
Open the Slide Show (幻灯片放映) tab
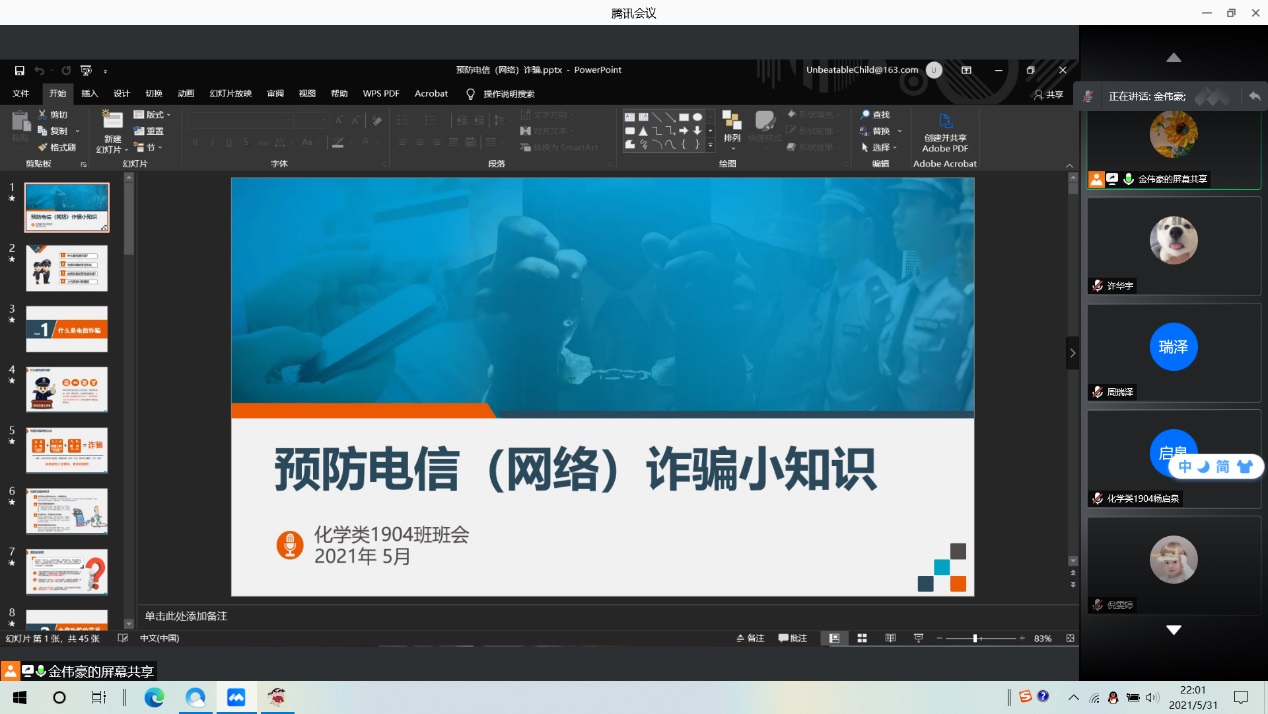[x=230, y=93]
